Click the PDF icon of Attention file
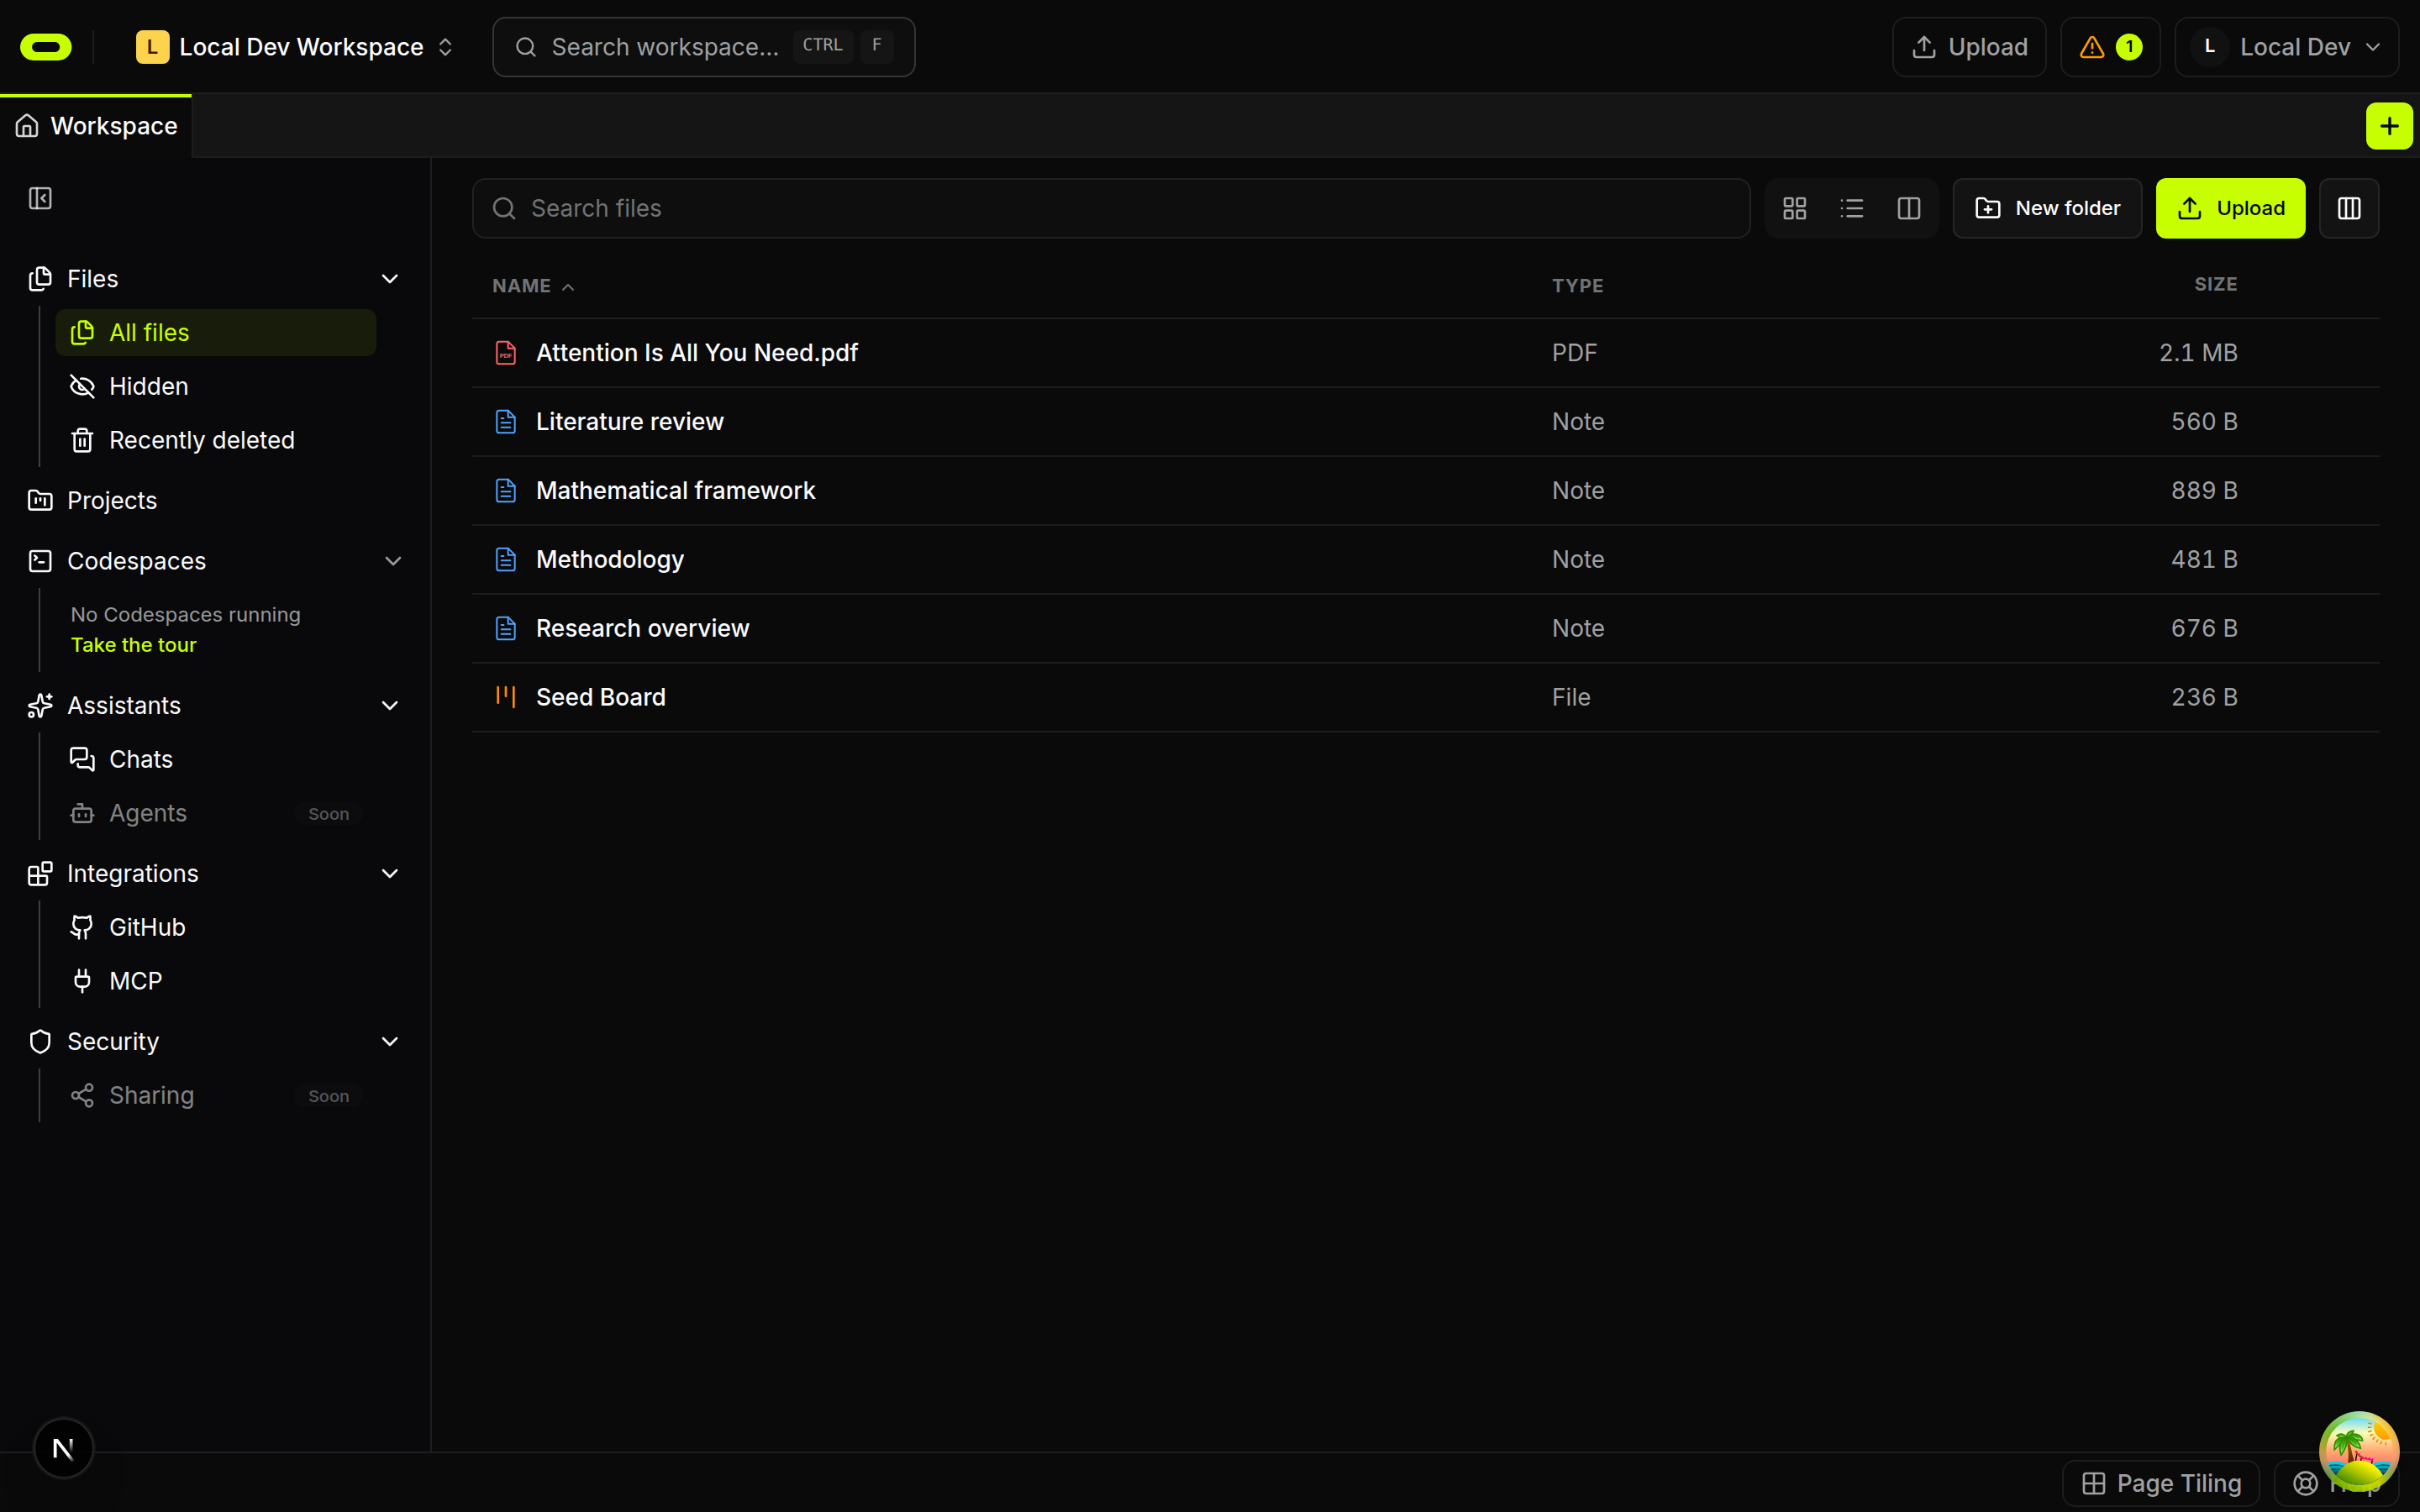 pos(506,353)
